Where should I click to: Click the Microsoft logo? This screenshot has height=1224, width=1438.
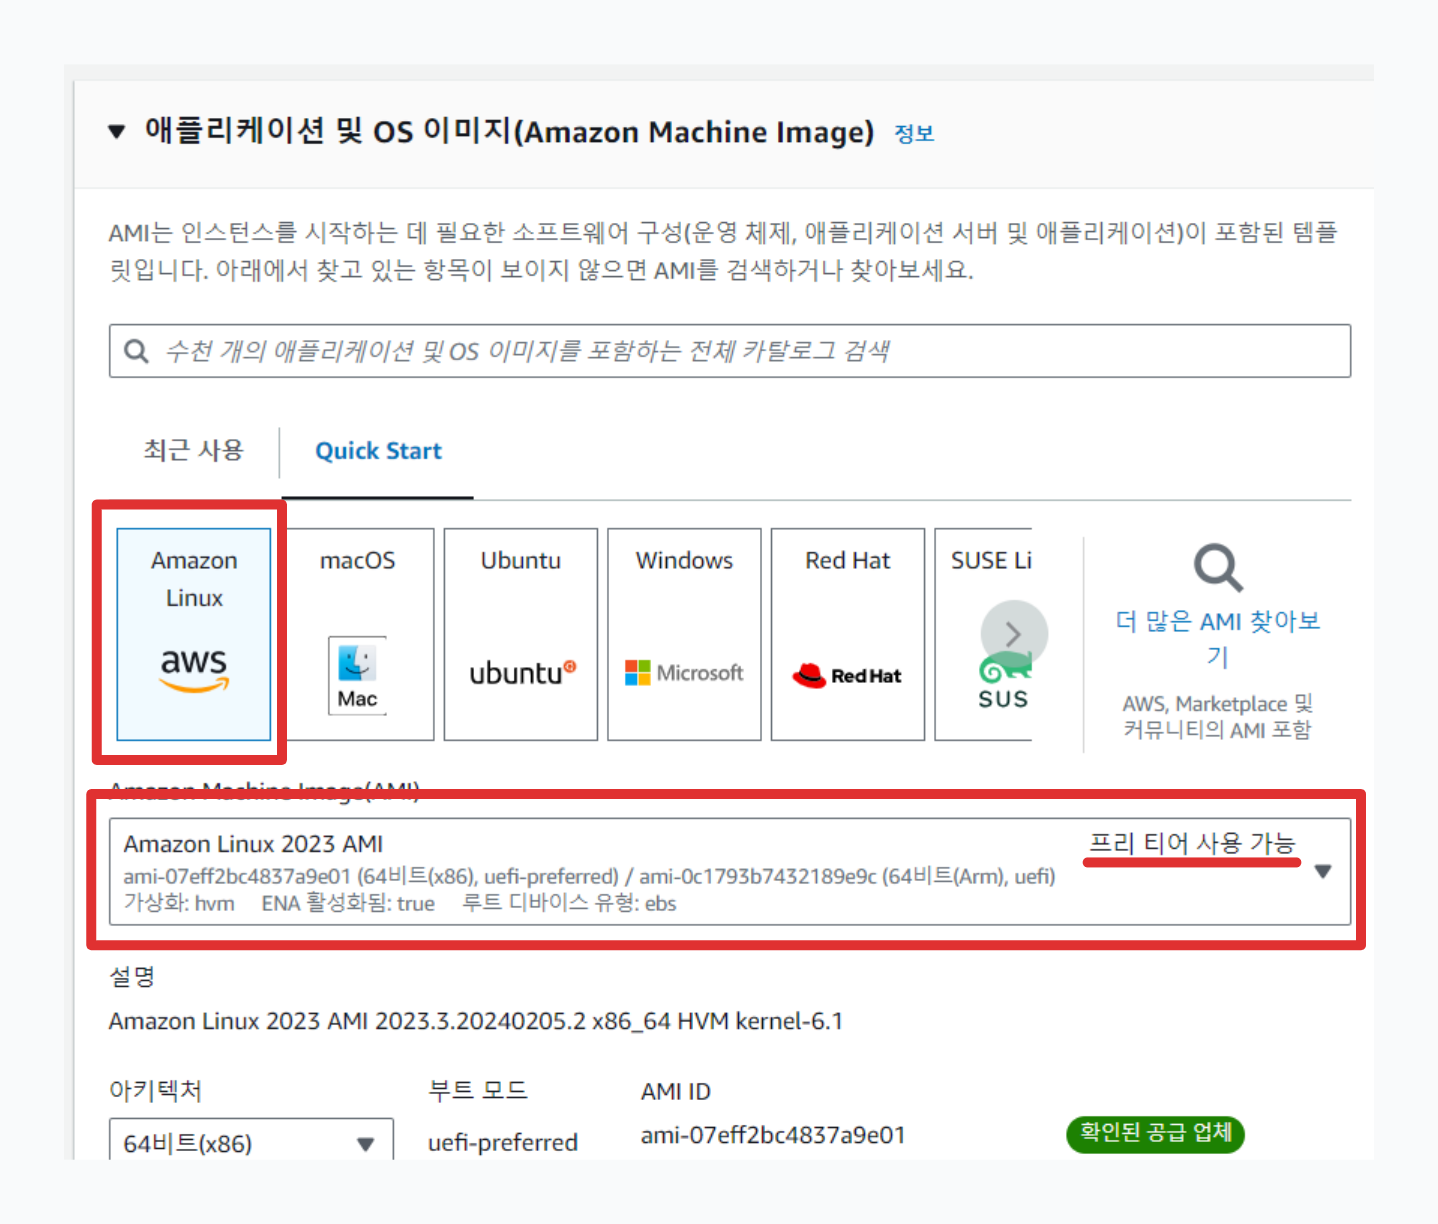point(684,673)
